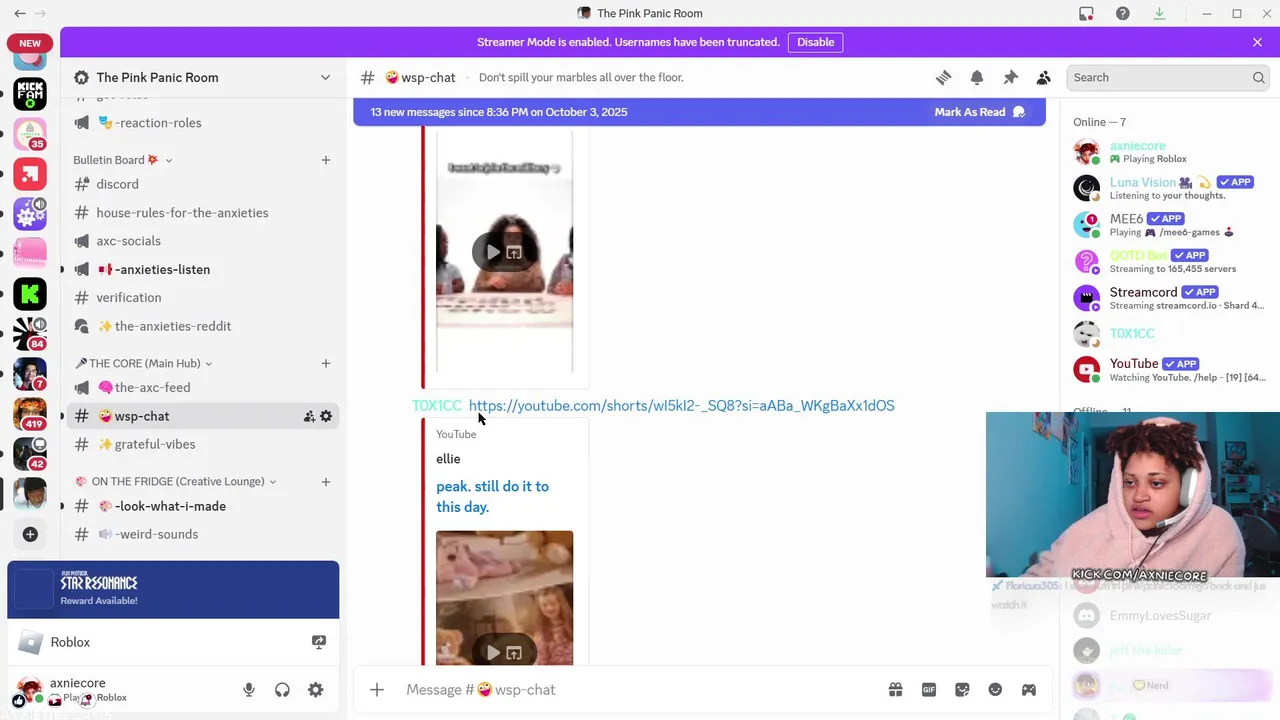Toggle headphones deafen
Screen dimensions: 1280x720
[282, 689]
